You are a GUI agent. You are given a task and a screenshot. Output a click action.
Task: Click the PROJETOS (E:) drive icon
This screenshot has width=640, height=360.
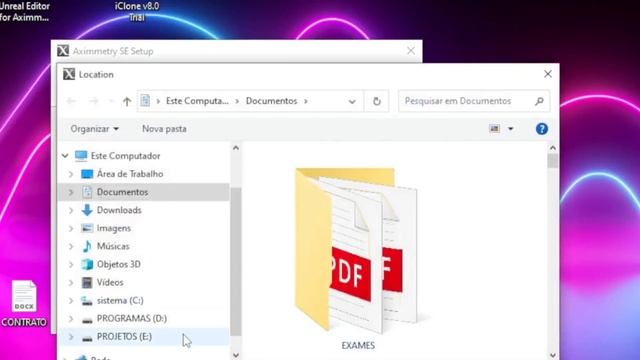tap(87, 338)
